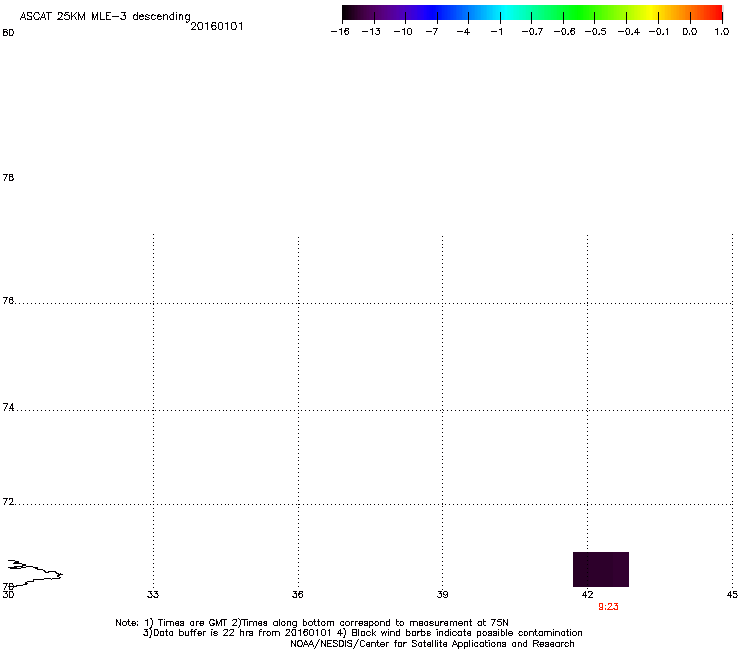Click the latitude label 74
The image size is (740, 650).
pos(8,407)
